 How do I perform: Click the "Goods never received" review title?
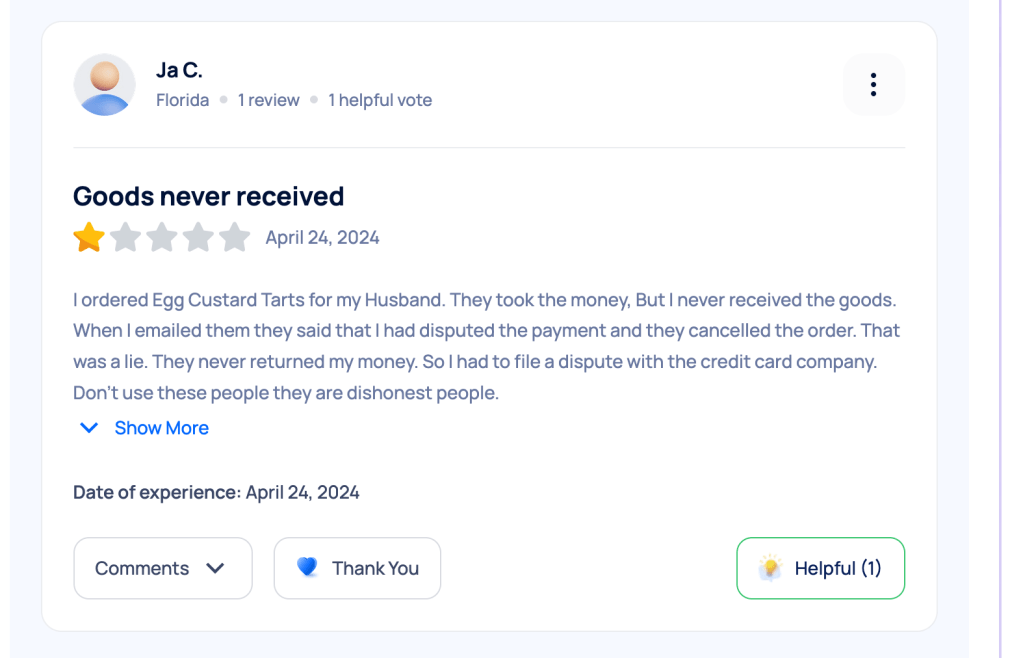click(x=209, y=196)
